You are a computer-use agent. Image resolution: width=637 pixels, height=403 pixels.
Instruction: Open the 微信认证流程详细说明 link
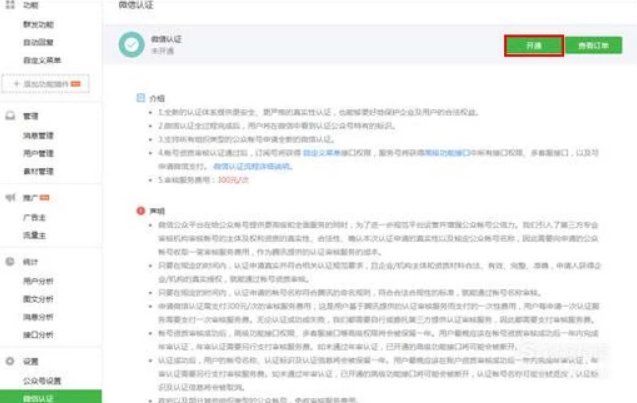(x=252, y=166)
